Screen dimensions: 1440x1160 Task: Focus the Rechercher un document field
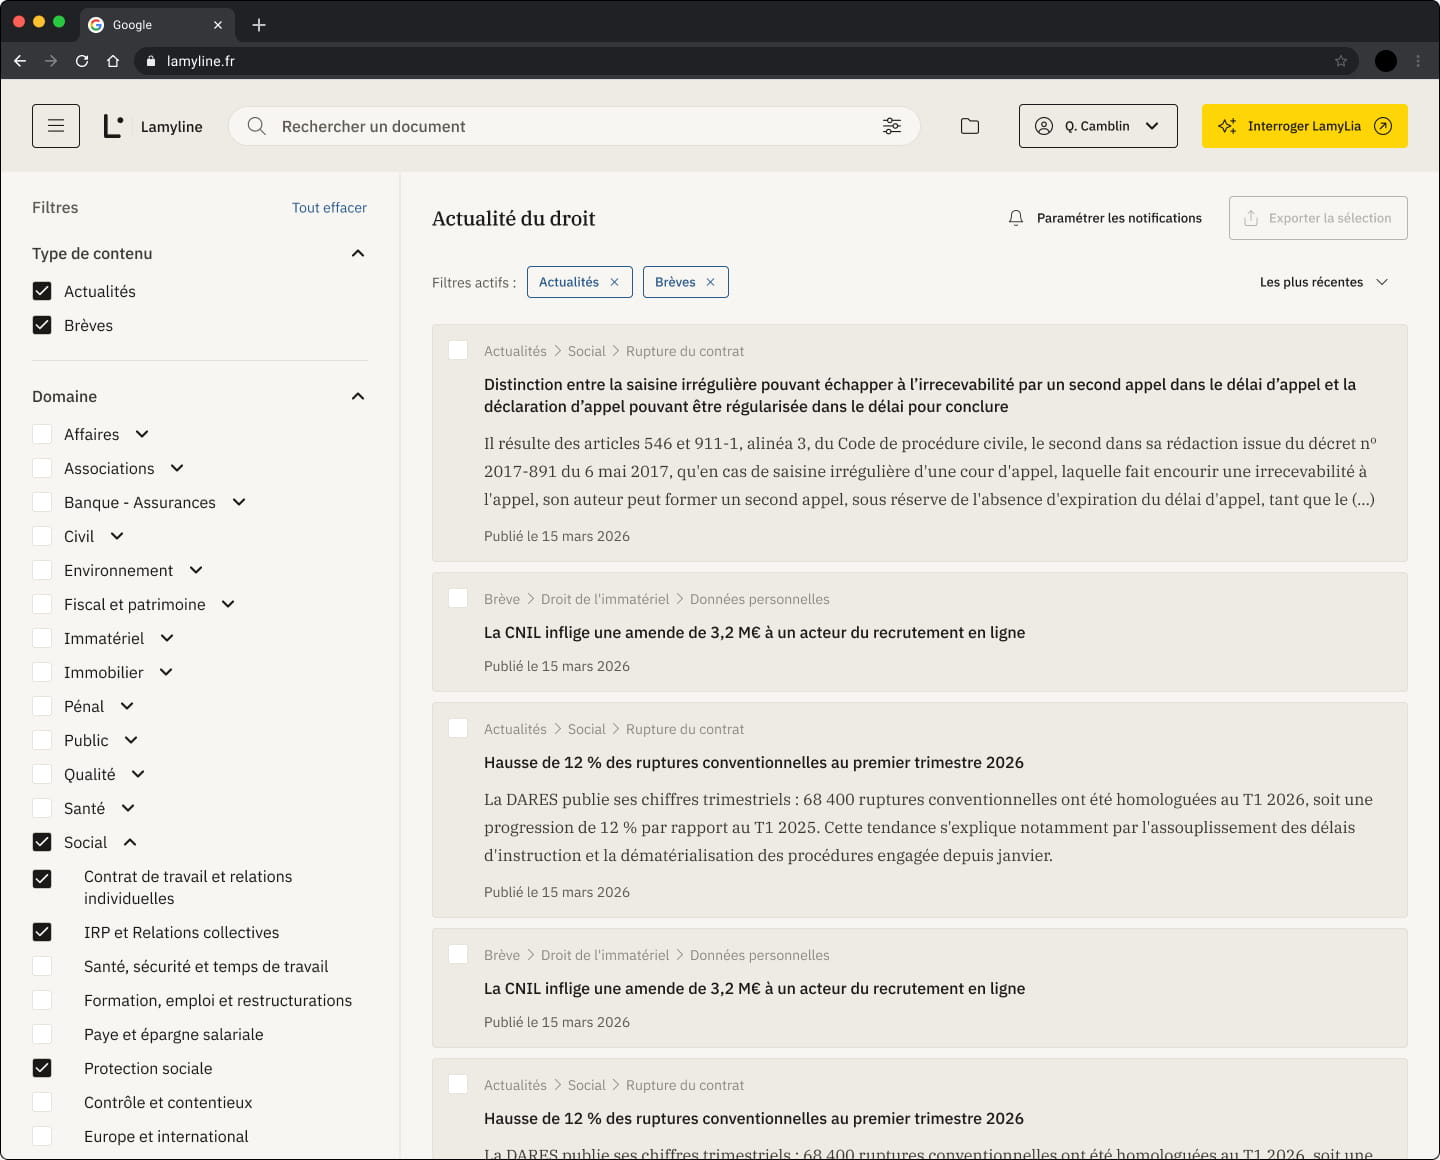point(574,126)
